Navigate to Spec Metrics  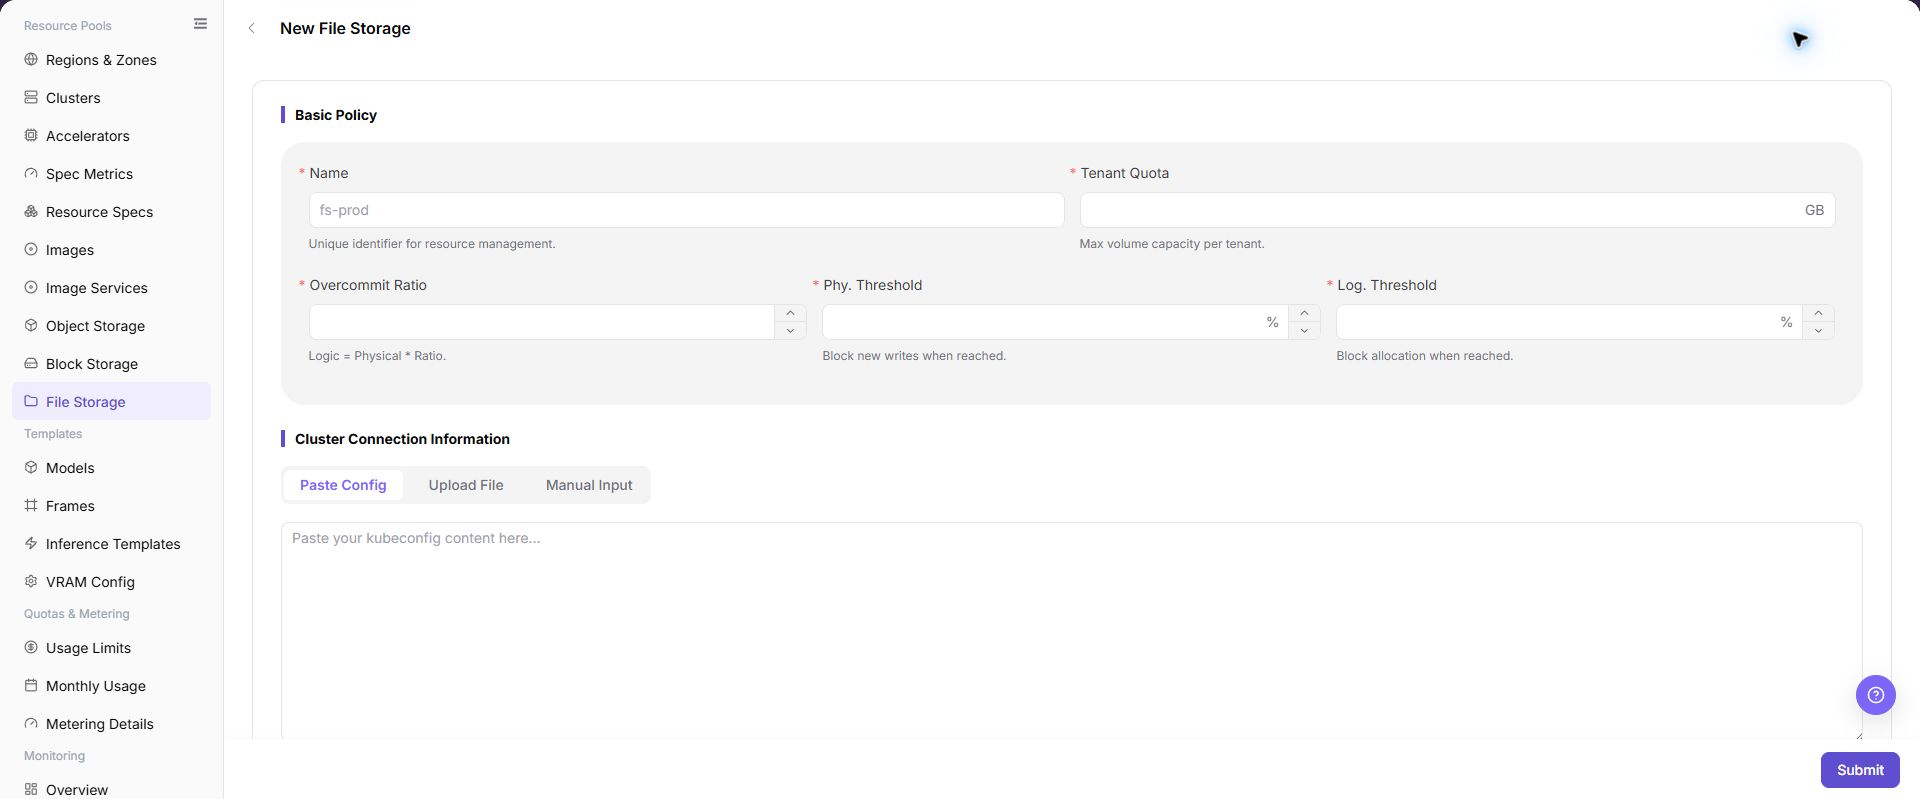111,174
